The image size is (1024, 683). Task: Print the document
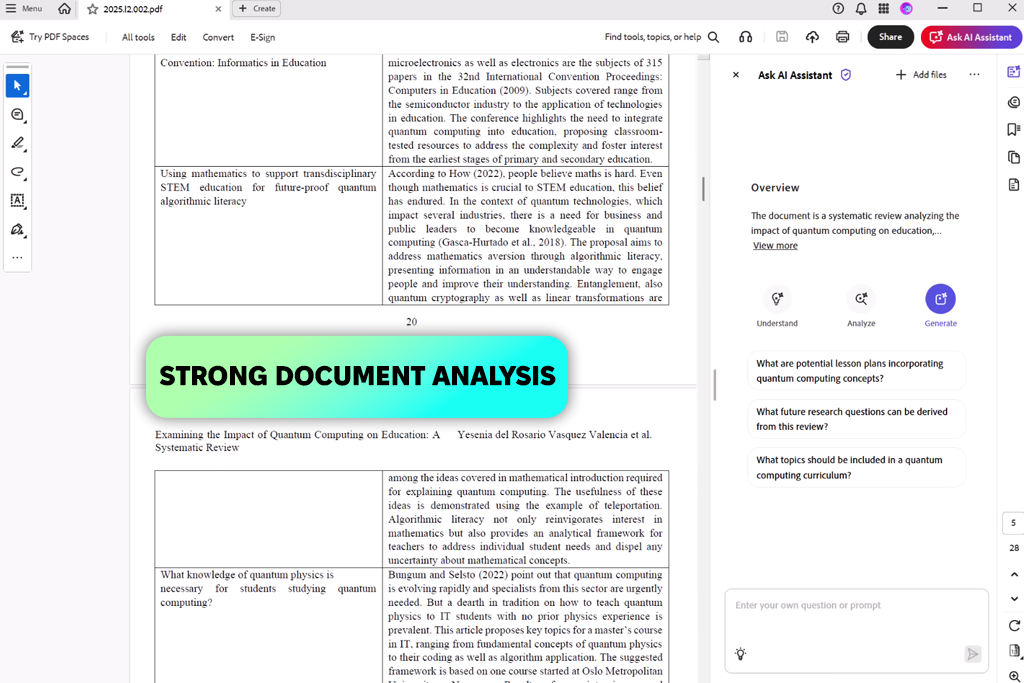[x=842, y=37]
